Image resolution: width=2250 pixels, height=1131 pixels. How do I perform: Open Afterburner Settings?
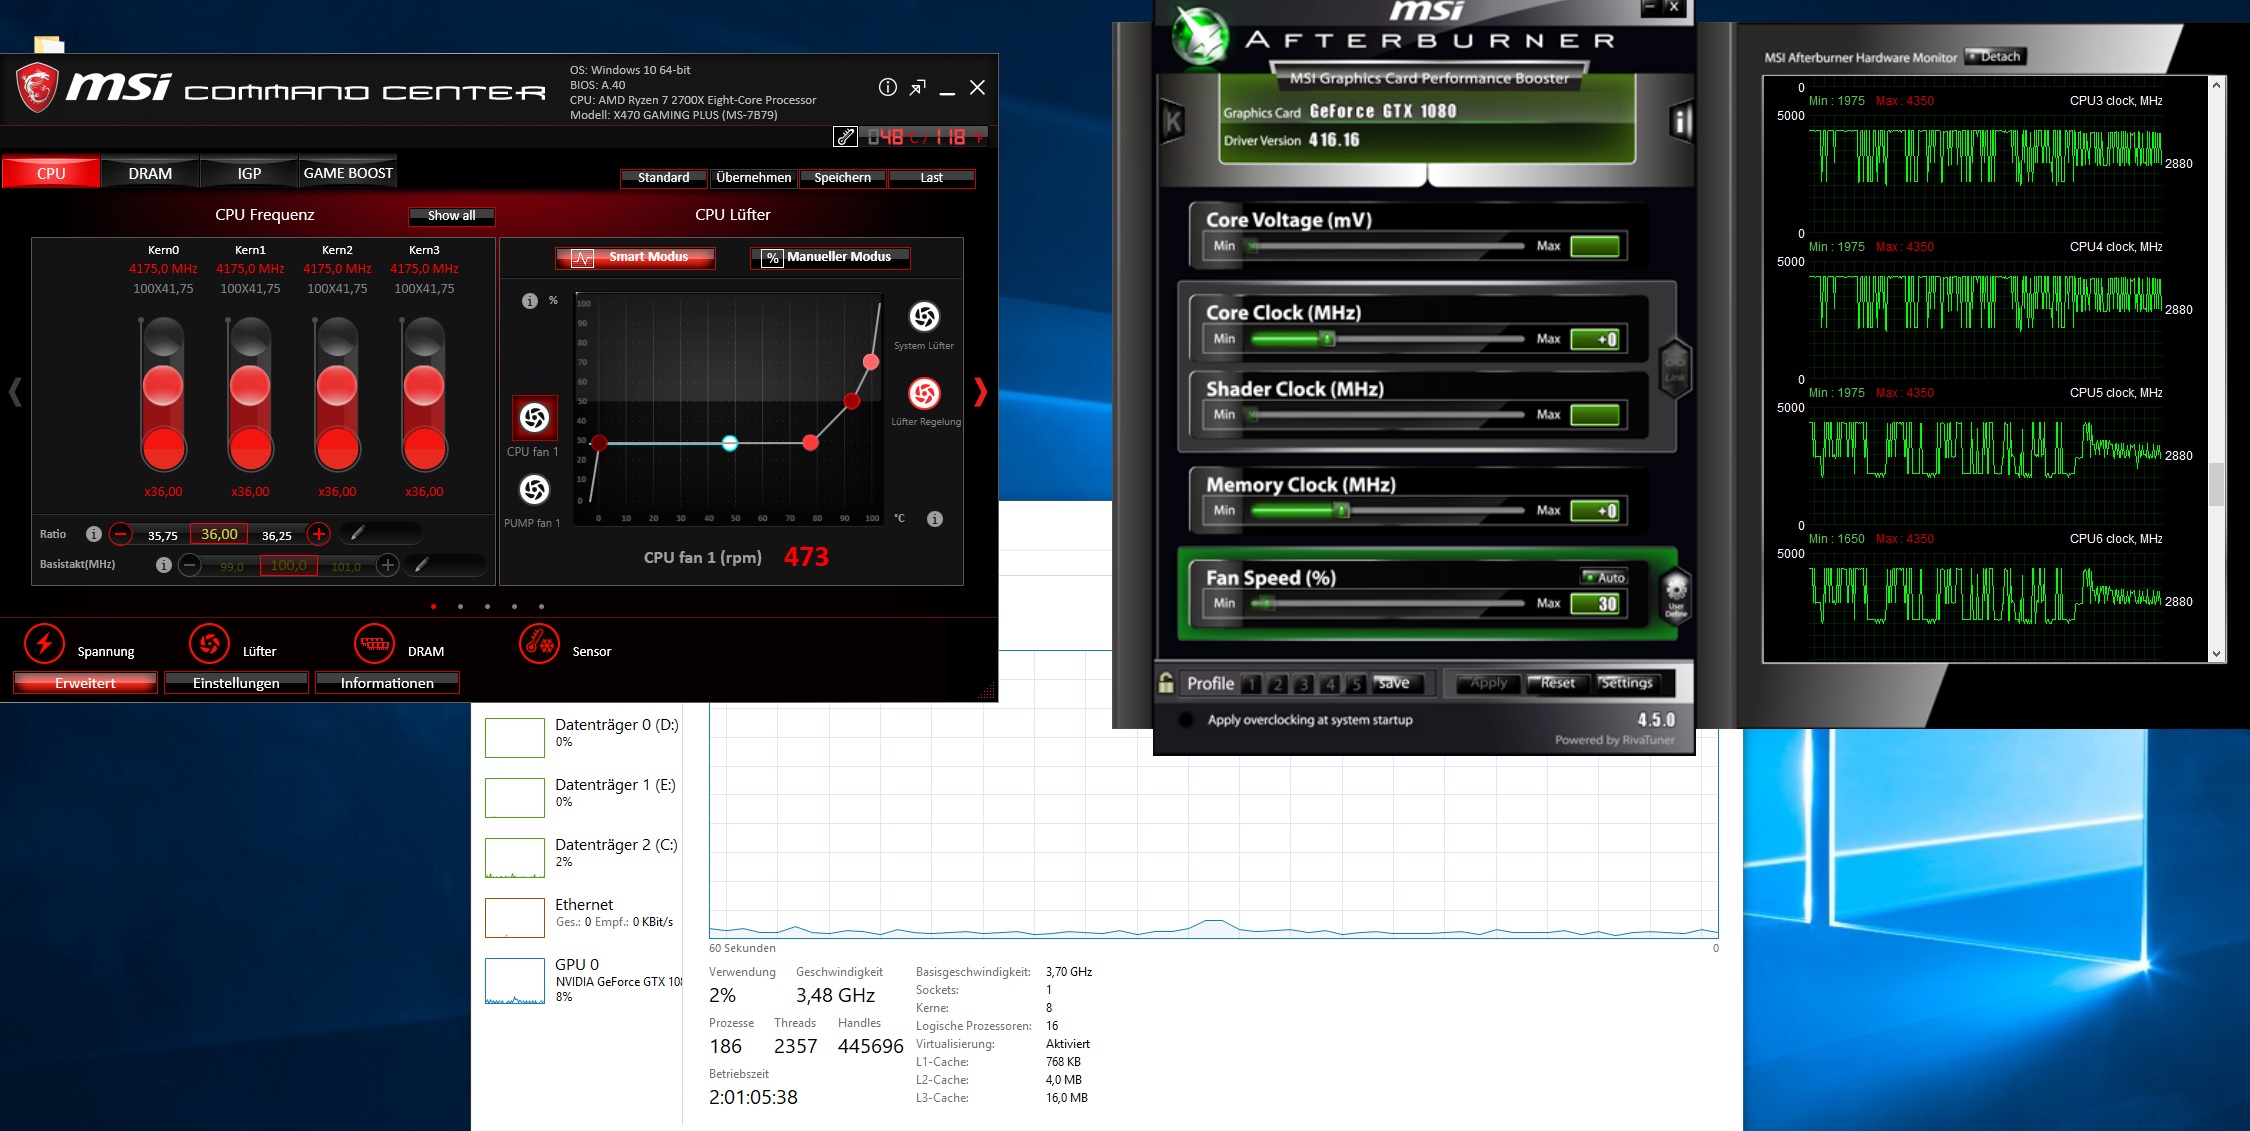1626,684
